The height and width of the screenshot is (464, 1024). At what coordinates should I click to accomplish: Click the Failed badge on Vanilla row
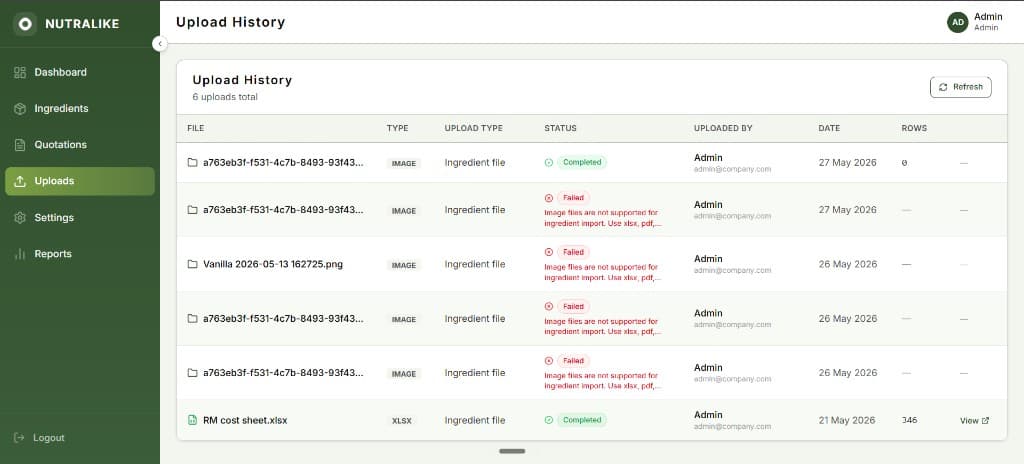click(x=573, y=252)
